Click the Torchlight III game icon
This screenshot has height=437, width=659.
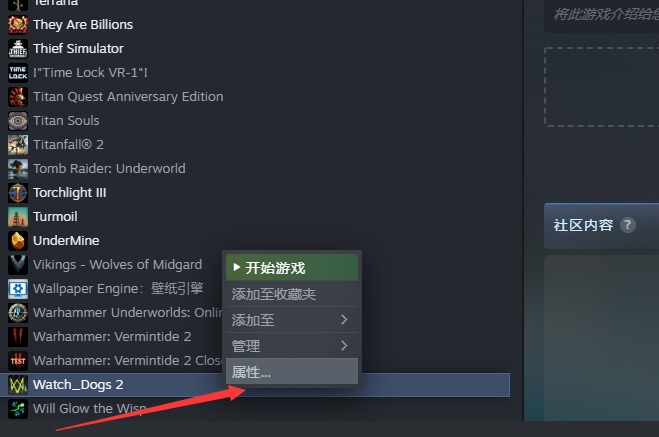[18, 193]
